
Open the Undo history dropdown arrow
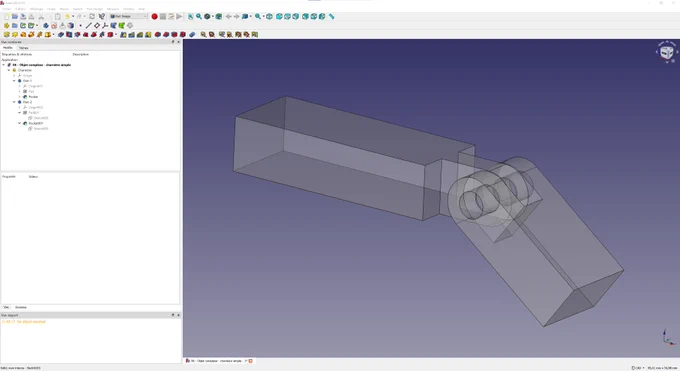pyautogui.click(x=73, y=16)
